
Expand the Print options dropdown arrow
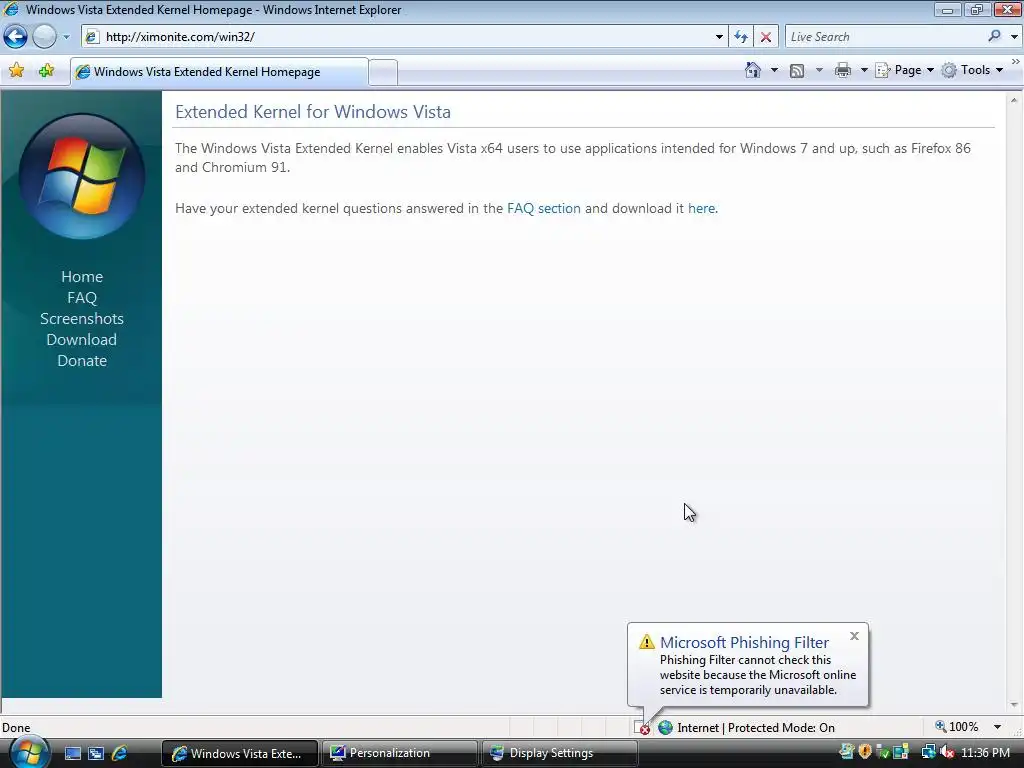(x=863, y=71)
